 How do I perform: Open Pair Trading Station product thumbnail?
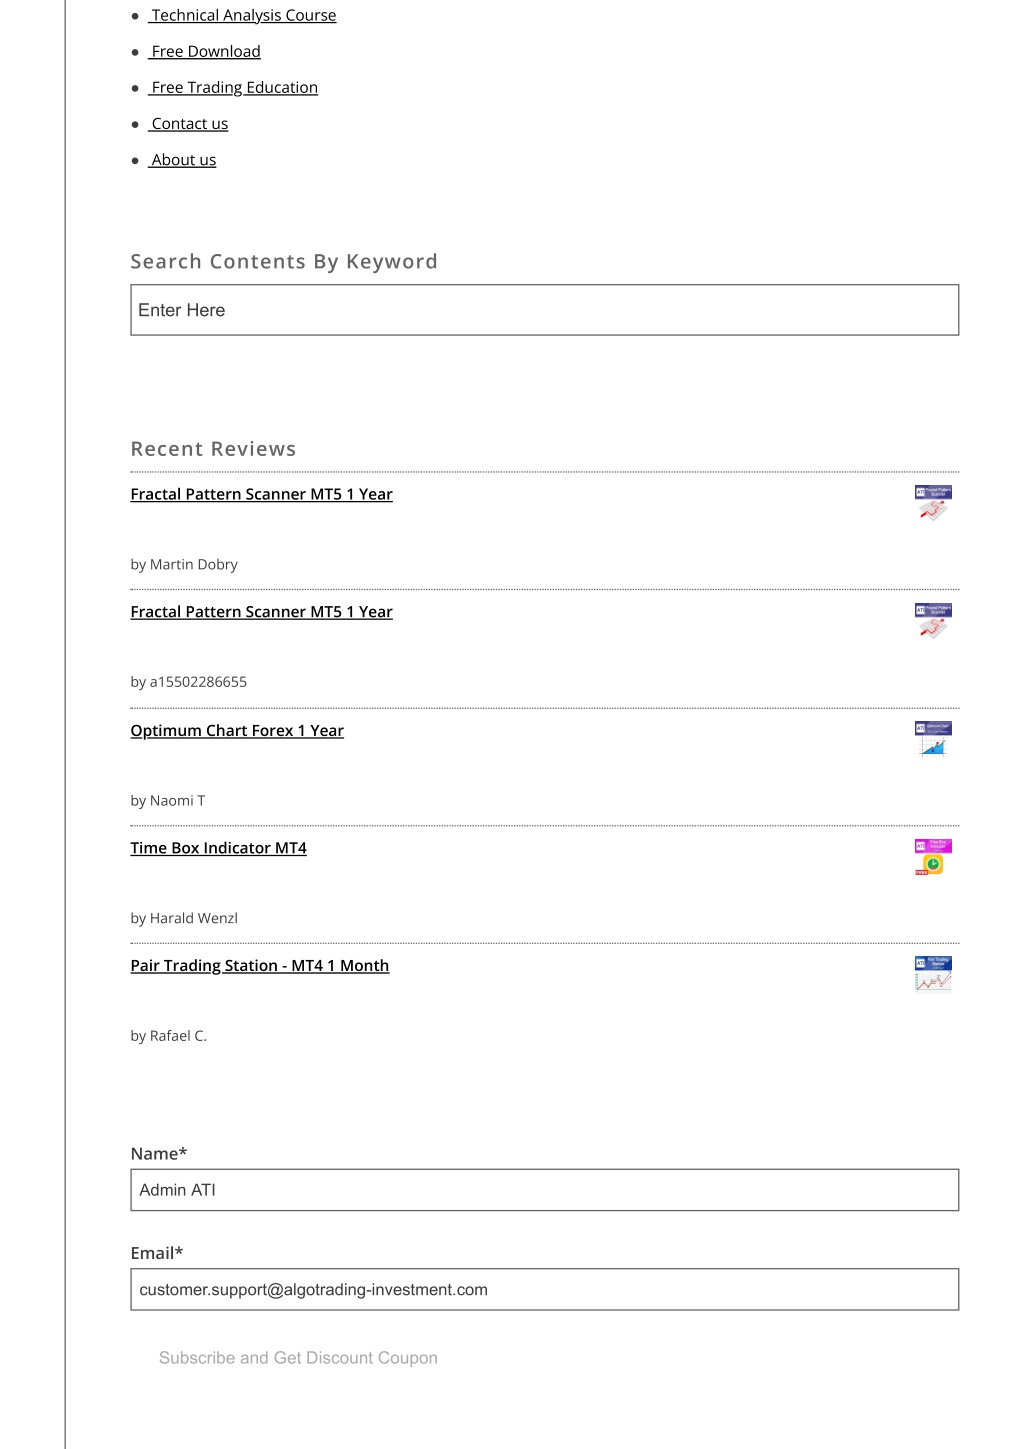[x=933, y=974]
